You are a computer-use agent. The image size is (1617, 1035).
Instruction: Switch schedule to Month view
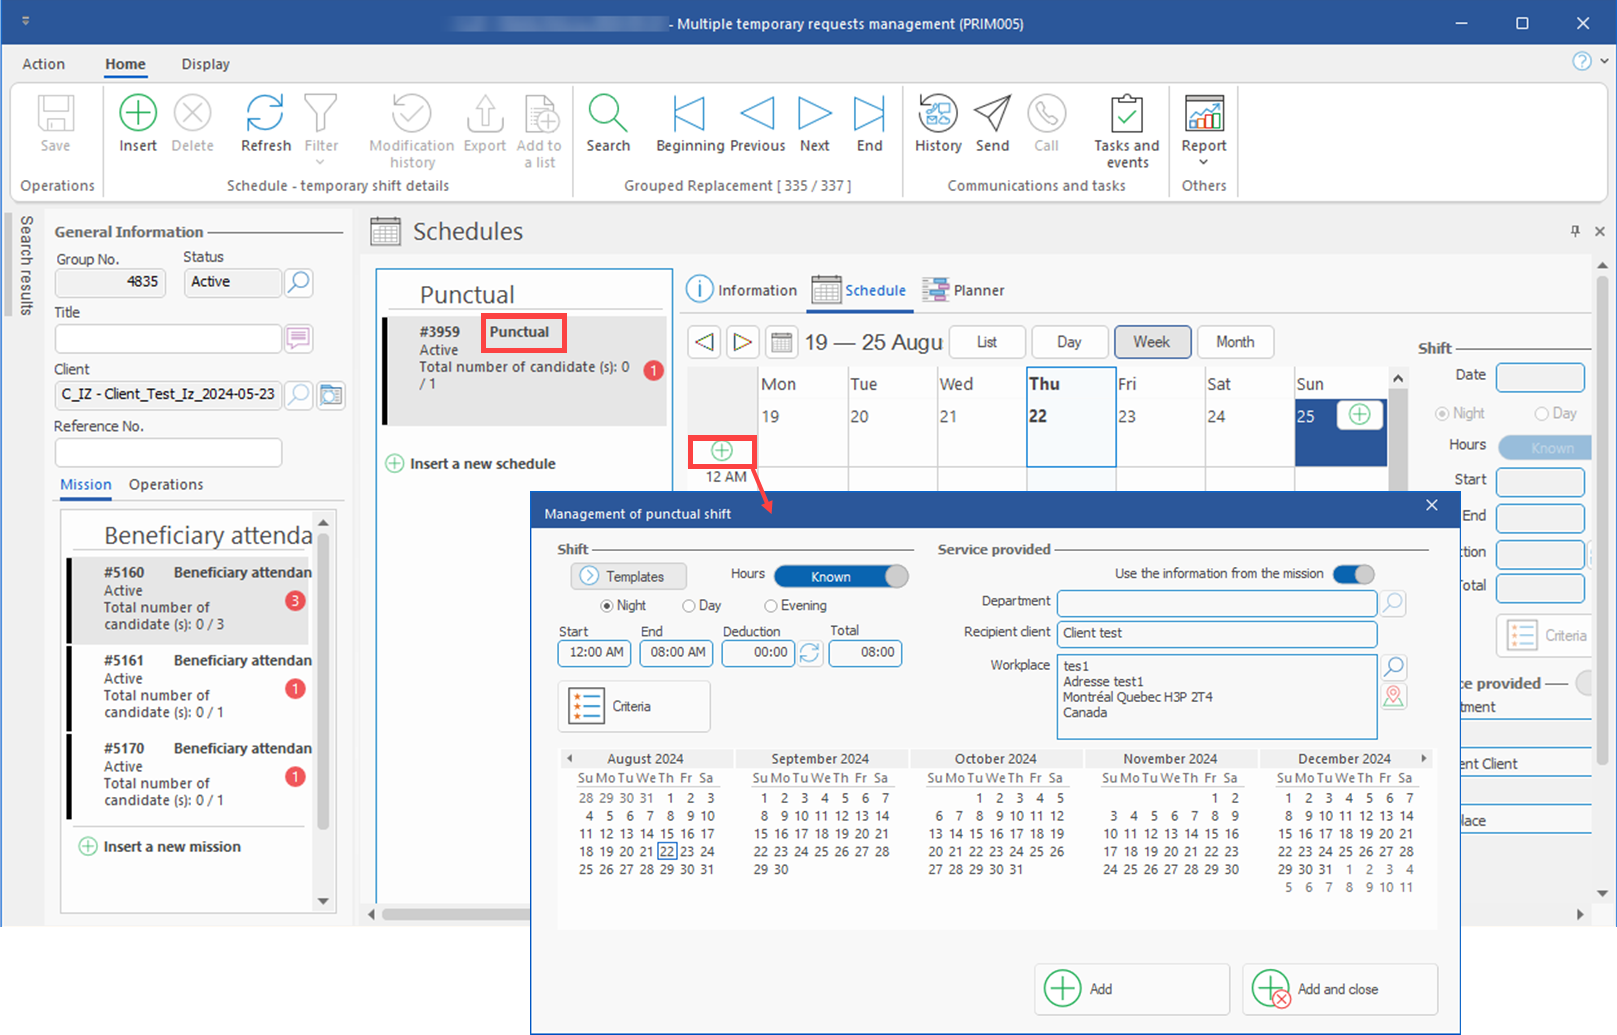point(1235,342)
